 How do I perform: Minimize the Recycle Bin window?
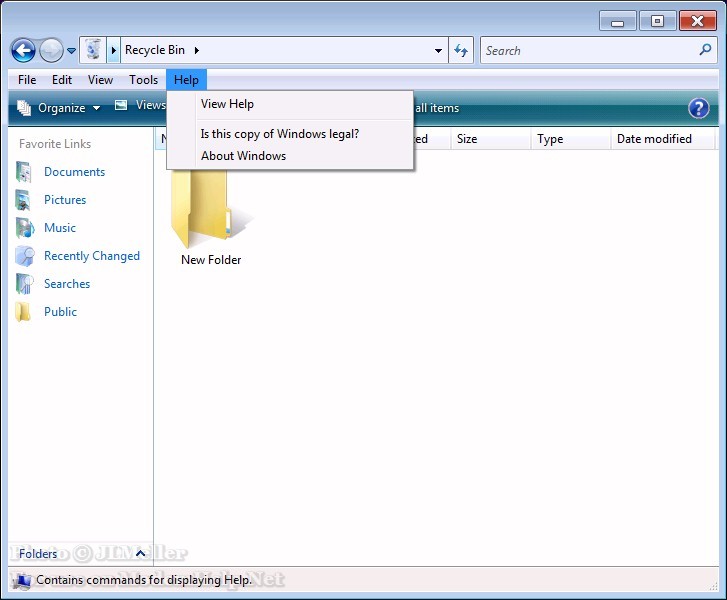coord(617,22)
